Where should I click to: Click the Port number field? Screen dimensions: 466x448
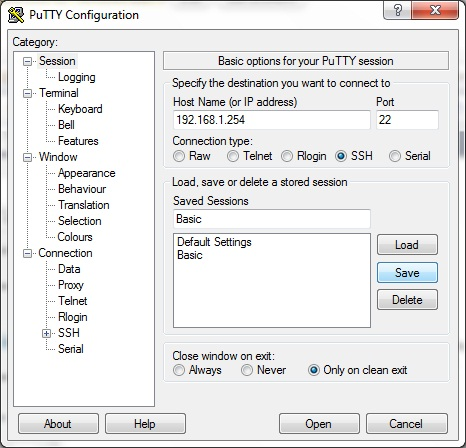(407, 120)
